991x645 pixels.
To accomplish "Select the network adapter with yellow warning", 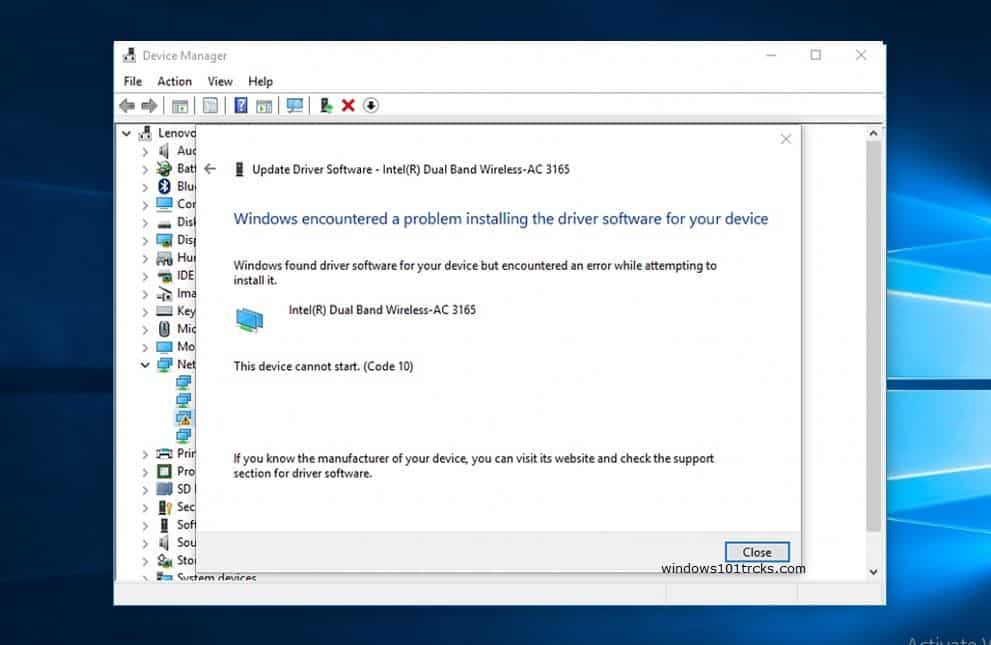I will [184, 418].
